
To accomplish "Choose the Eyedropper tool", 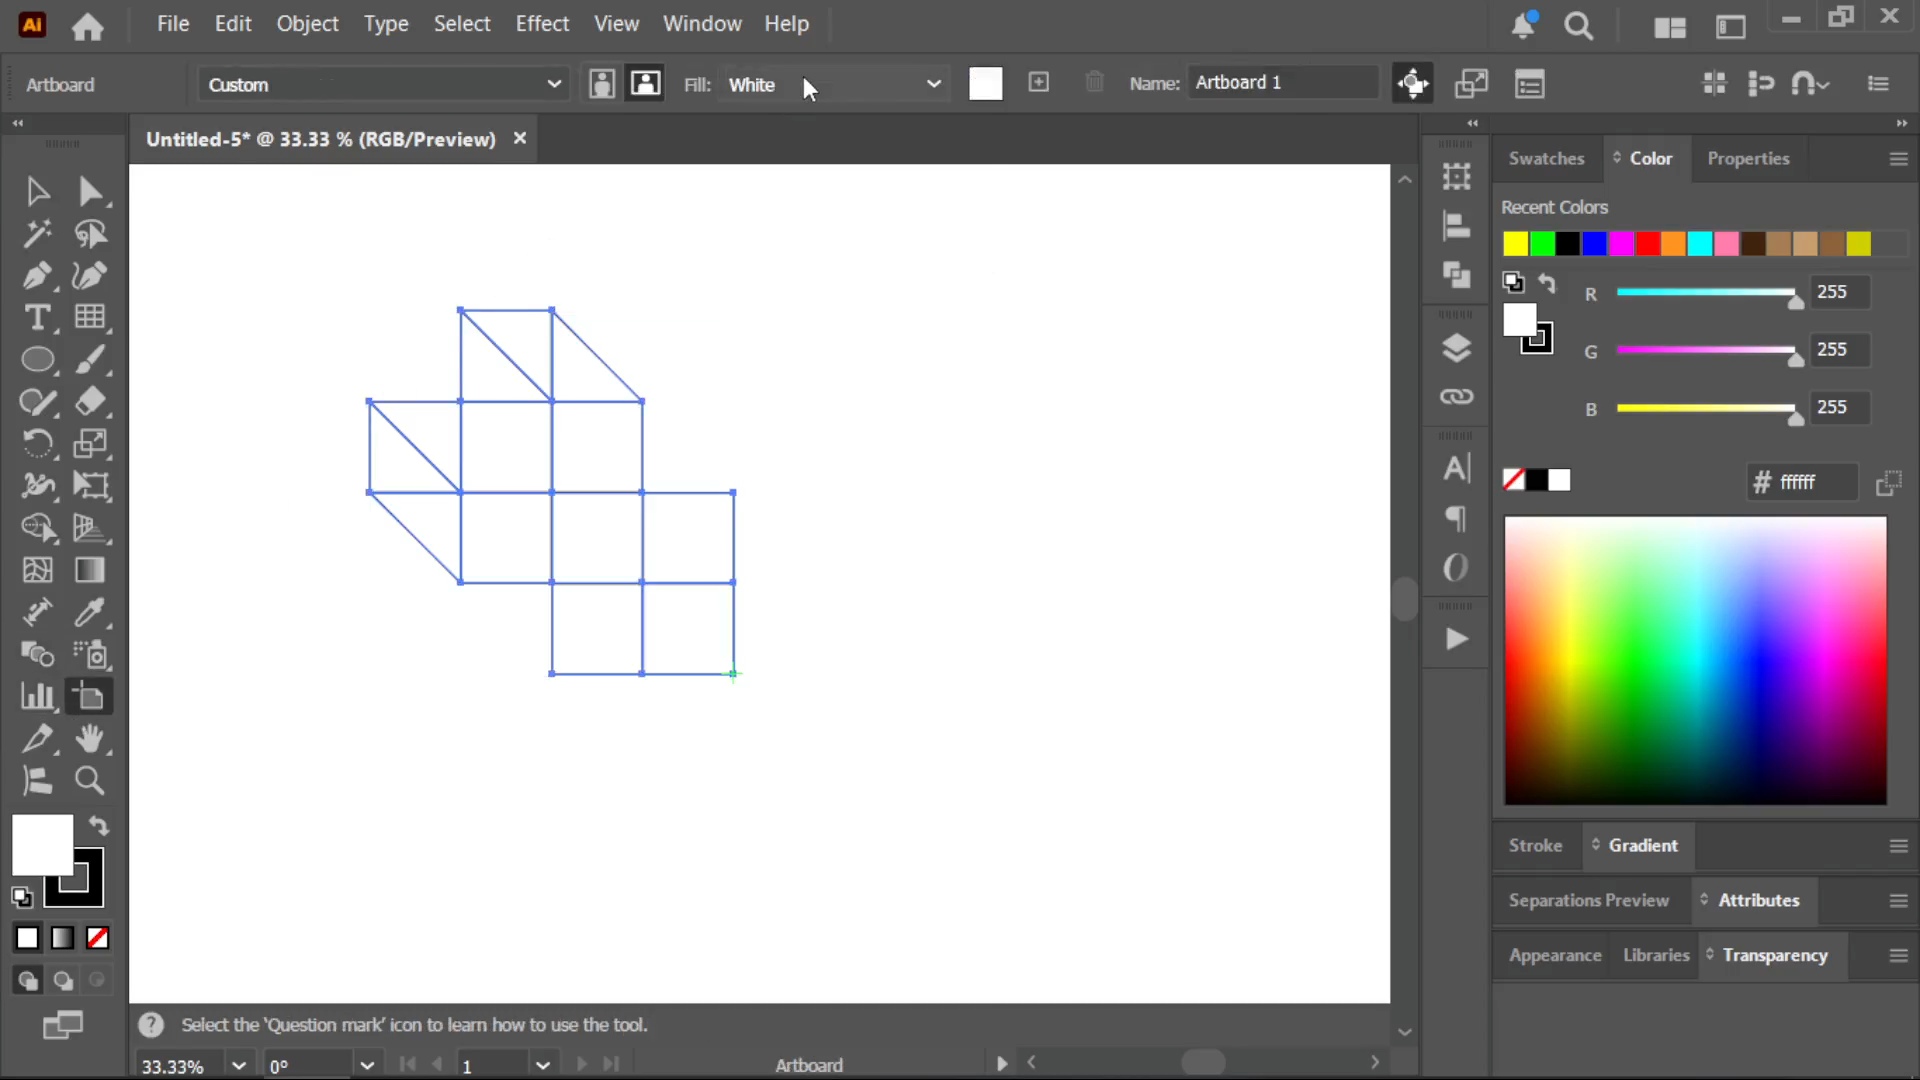I will pos(90,612).
